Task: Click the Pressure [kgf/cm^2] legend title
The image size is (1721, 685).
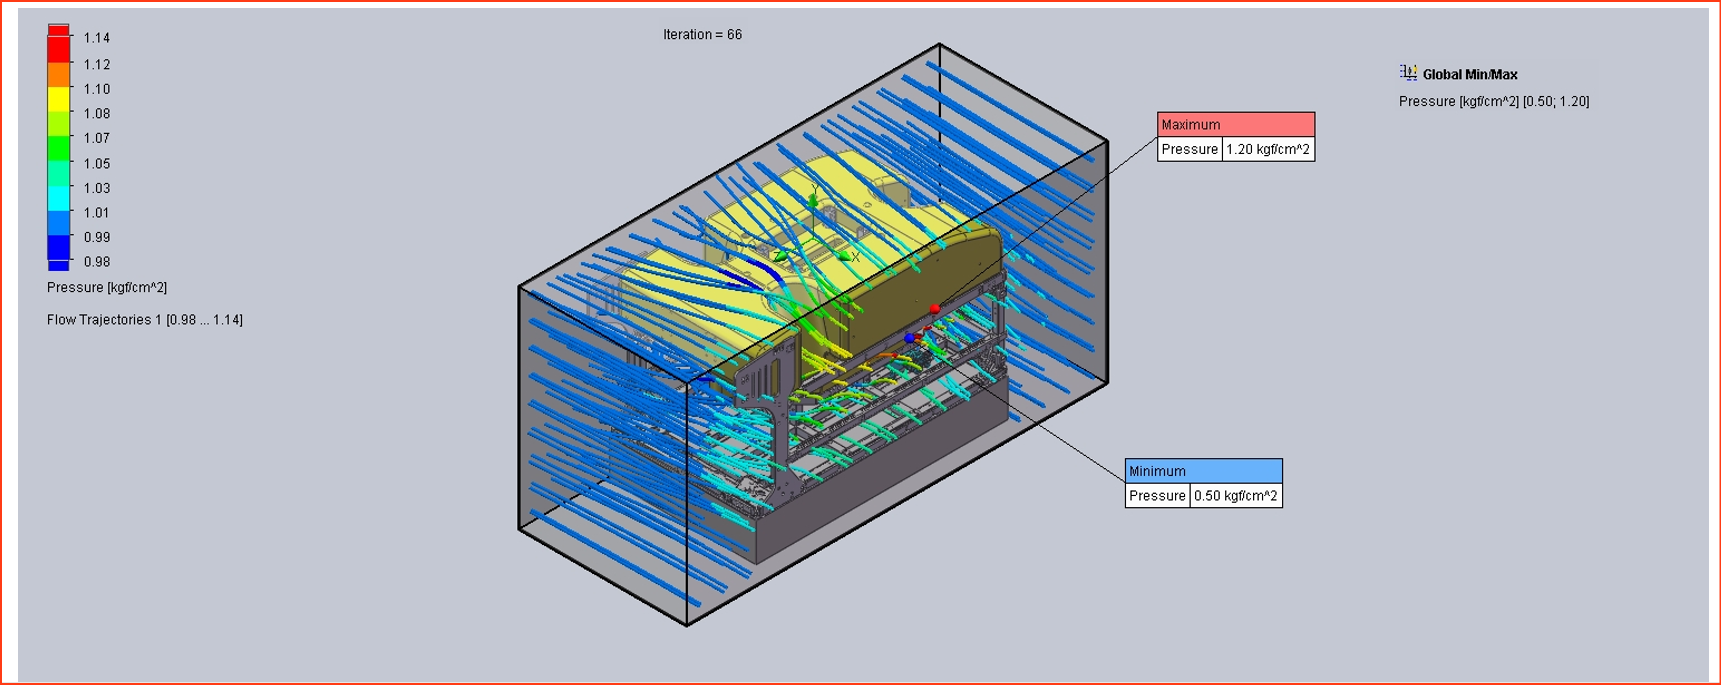Action: point(107,287)
